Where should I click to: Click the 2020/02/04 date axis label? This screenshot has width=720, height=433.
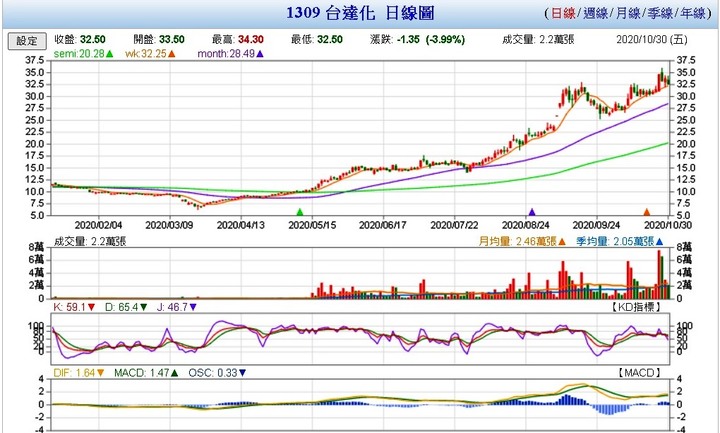[x=98, y=225]
